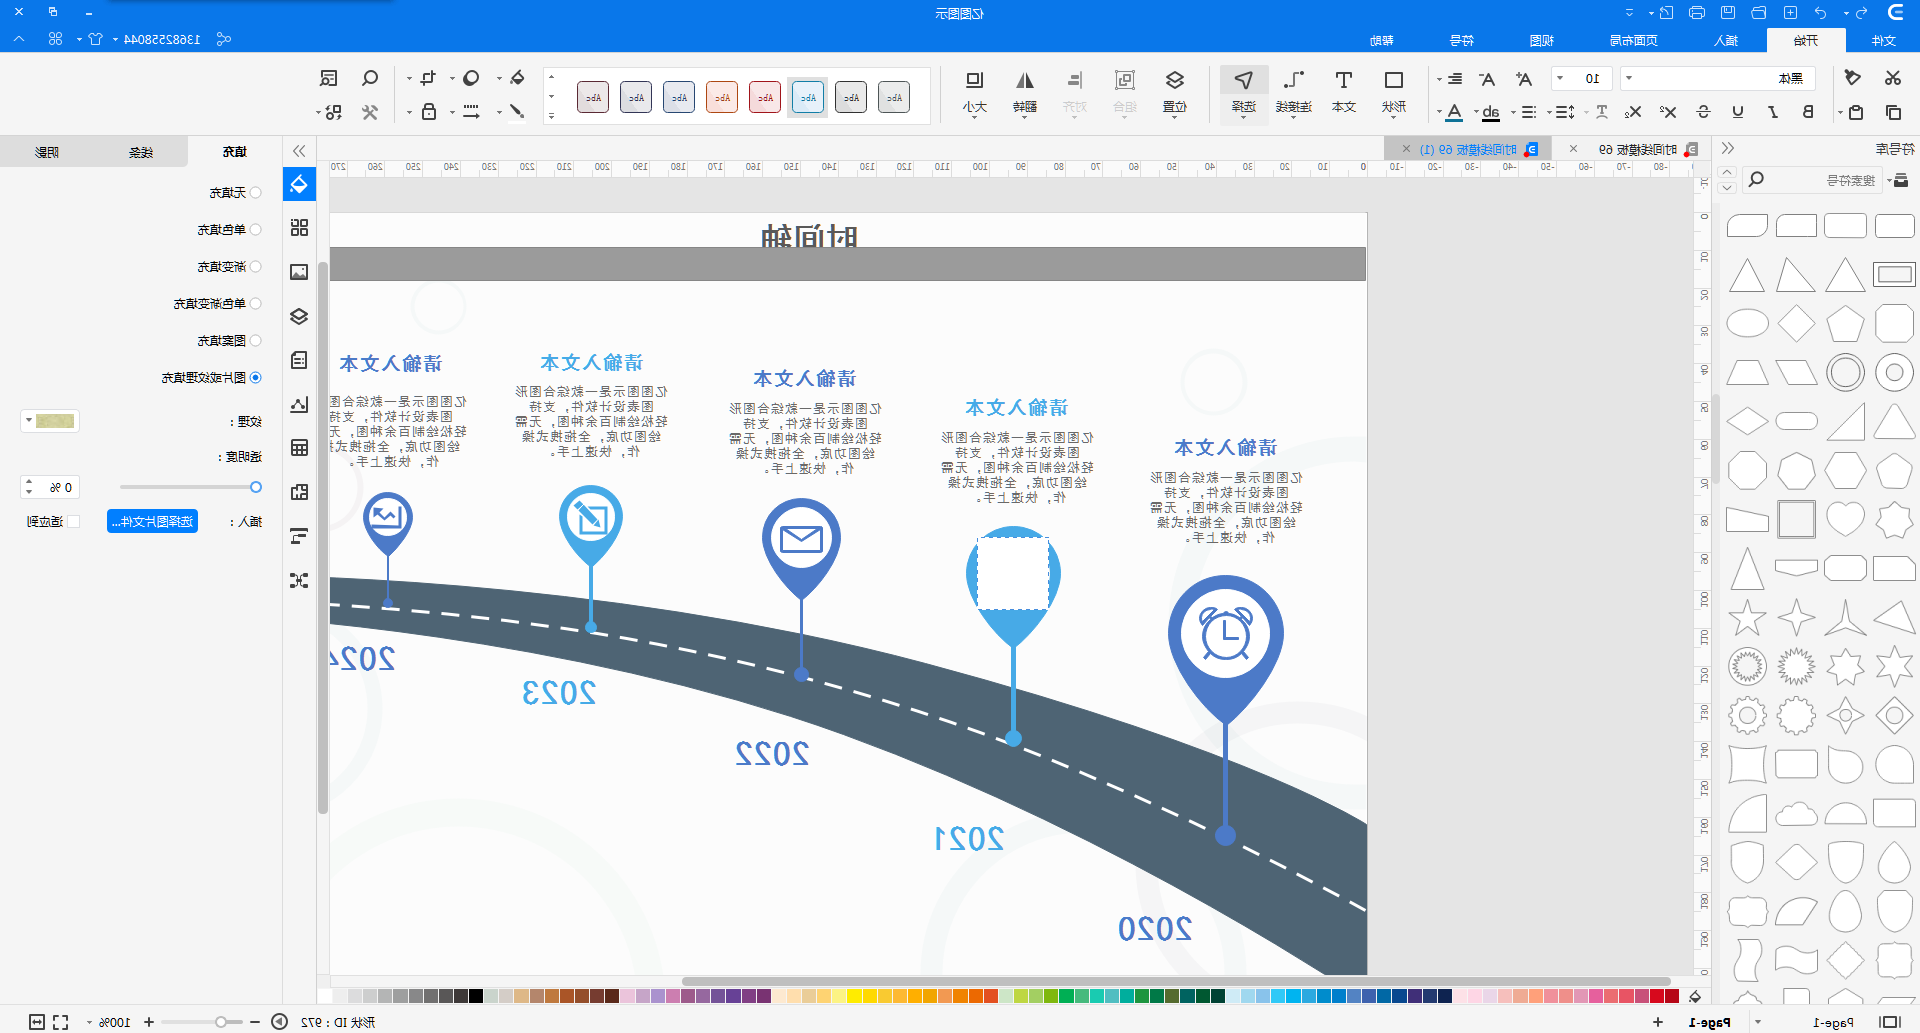Click the Print icon in title bar

(x=1697, y=13)
